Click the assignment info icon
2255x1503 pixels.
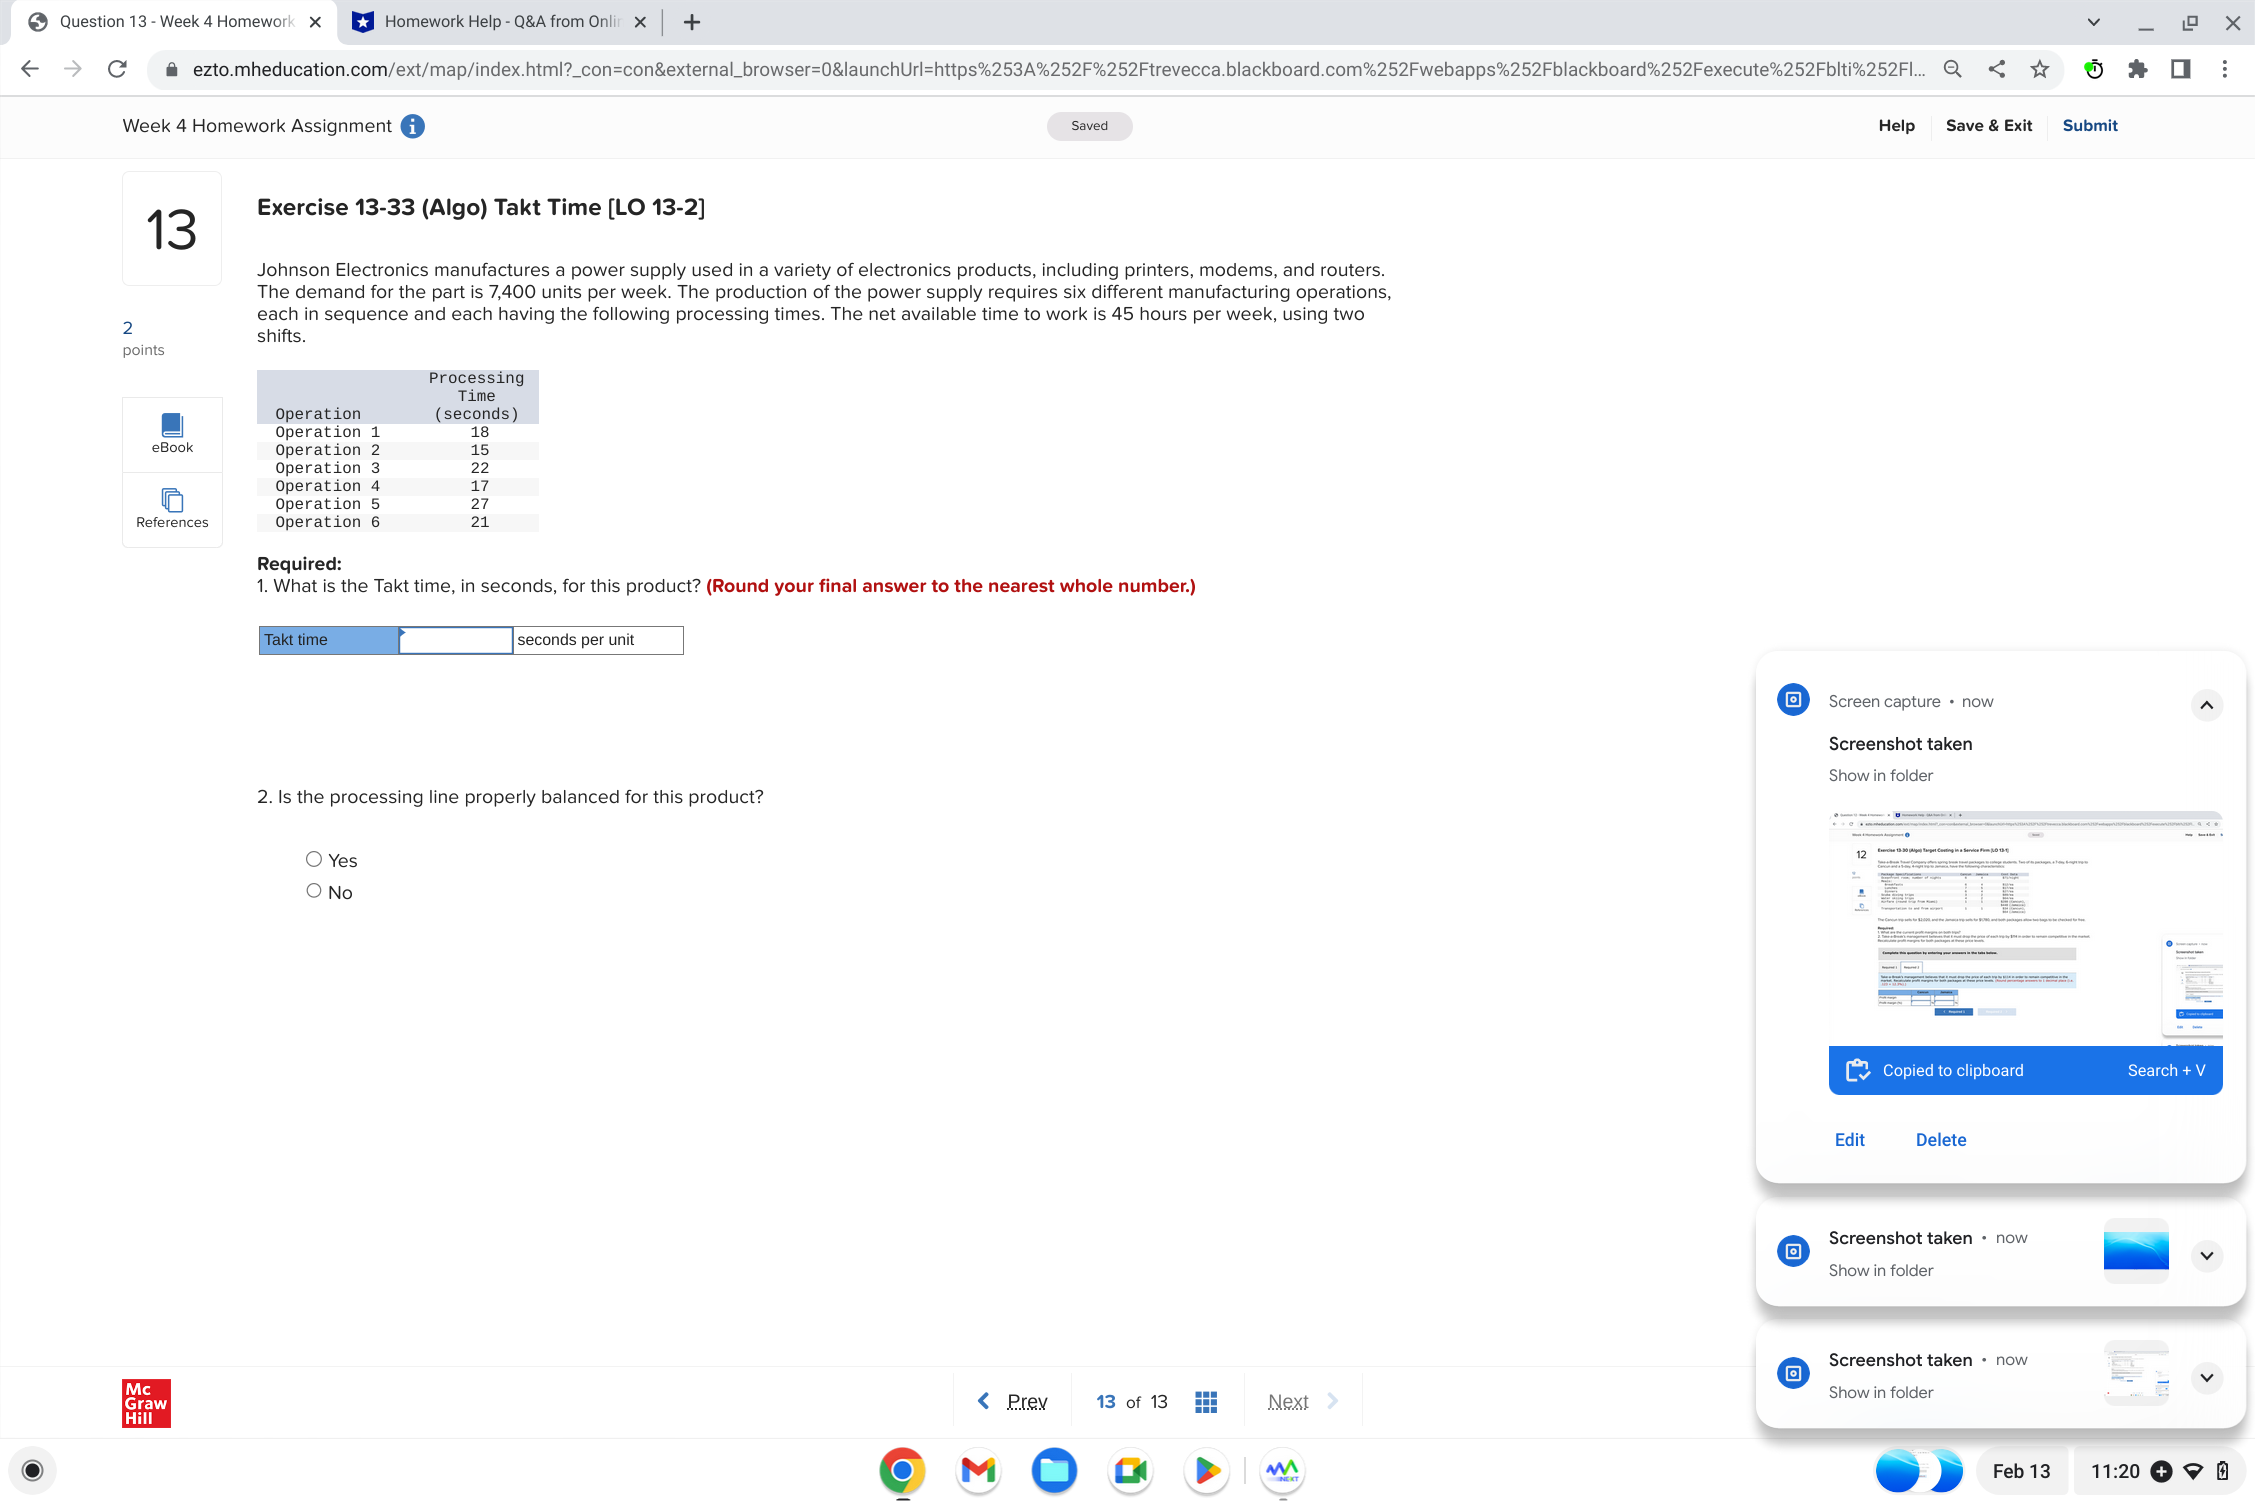tap(412, 126)
